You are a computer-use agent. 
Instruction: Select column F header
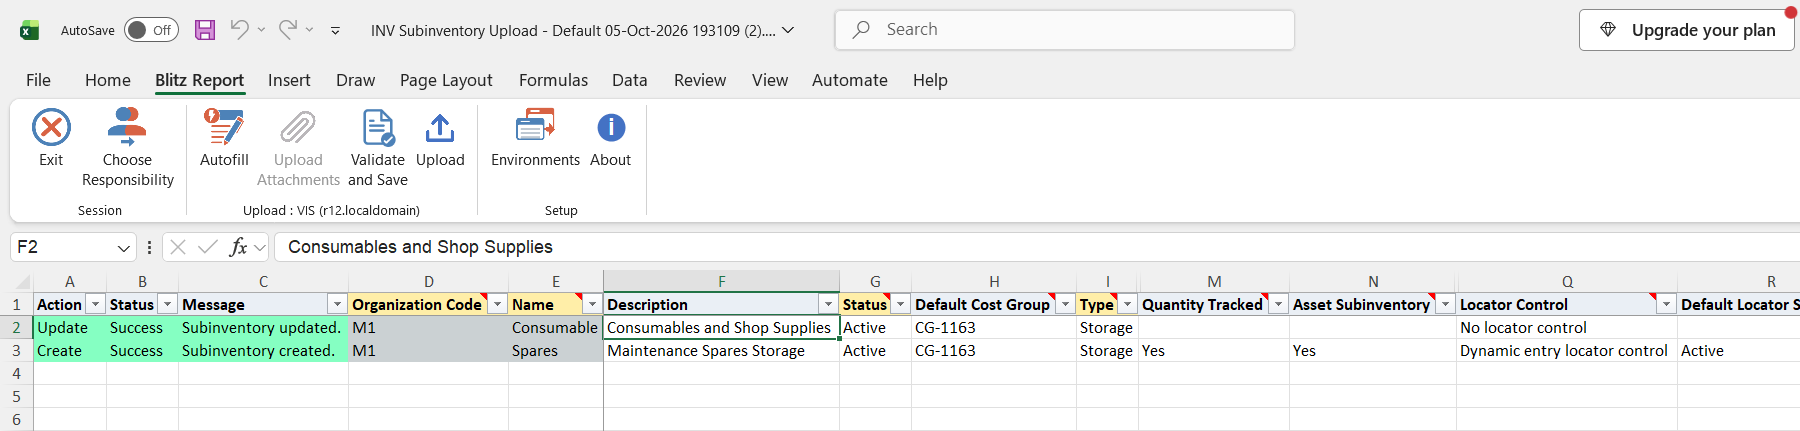point(721,281)
